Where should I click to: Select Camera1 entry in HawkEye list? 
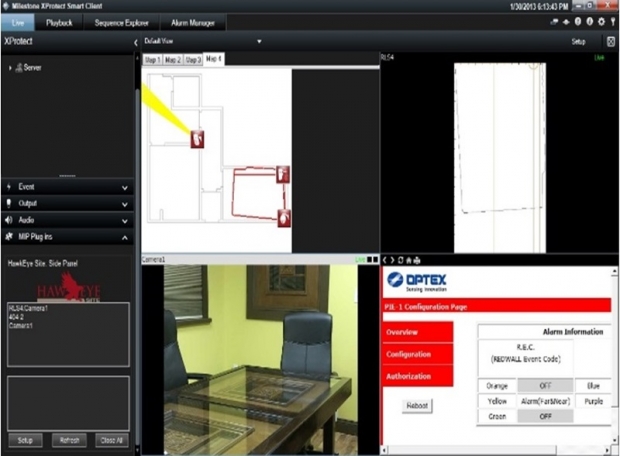(x=21, y=325)
